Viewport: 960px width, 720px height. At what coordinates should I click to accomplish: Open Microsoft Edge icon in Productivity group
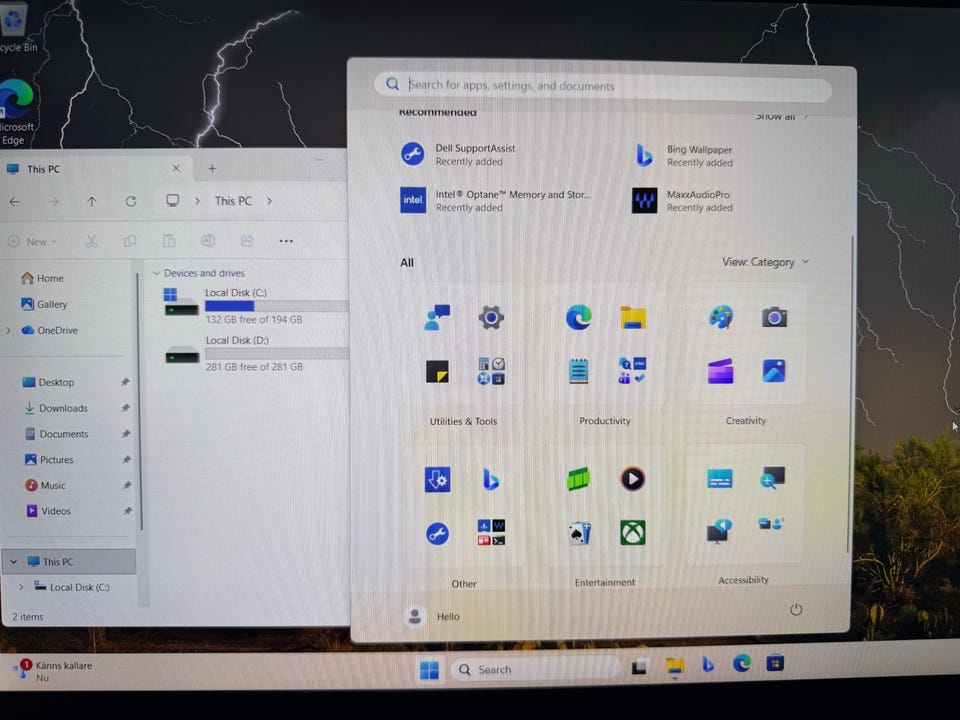point(579,317)
